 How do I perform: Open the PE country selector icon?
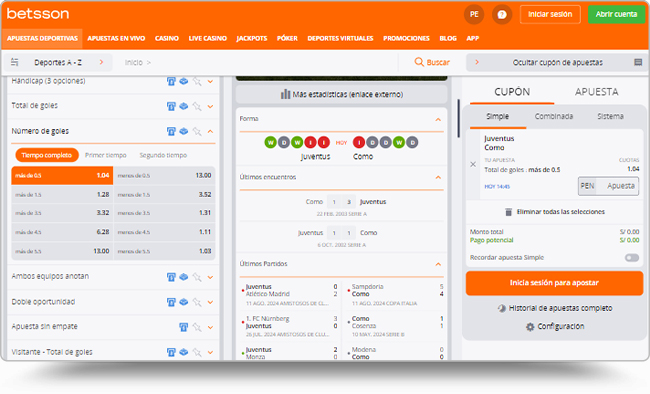pyautogui.click(x=474, y=15)
